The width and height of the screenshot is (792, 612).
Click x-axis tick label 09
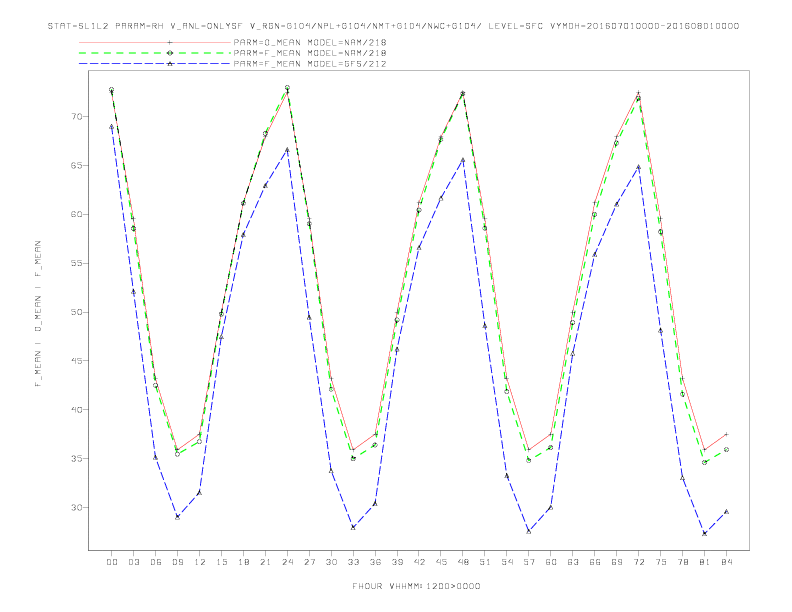[178, 562]
